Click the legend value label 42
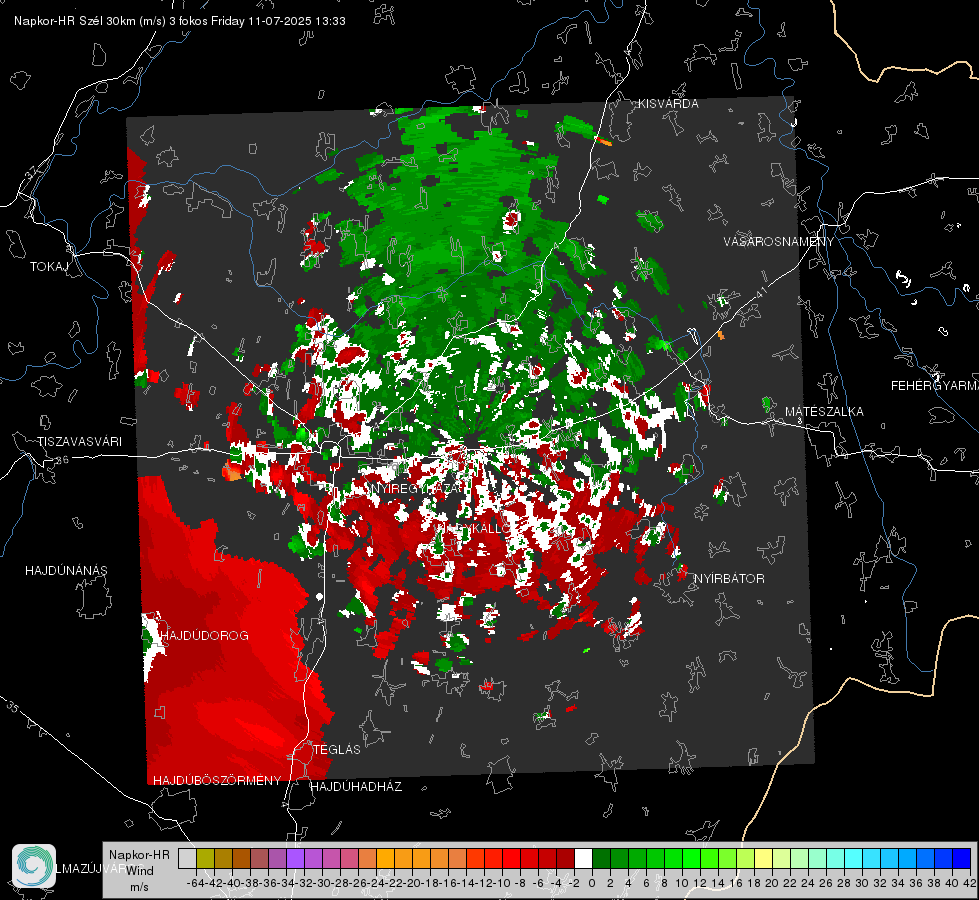This screenshot has width=979, height=900. [x=969, y=883]
